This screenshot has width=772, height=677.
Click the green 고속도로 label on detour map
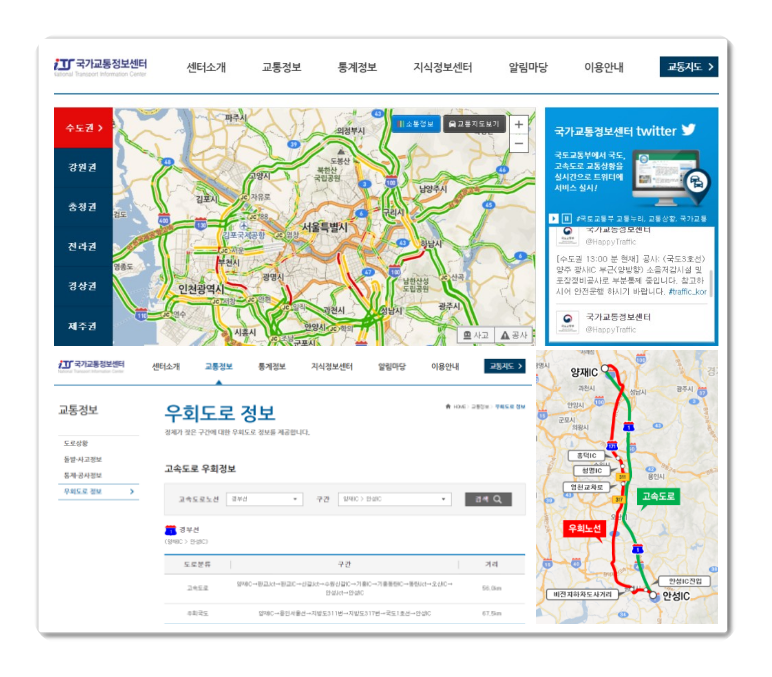658,497
